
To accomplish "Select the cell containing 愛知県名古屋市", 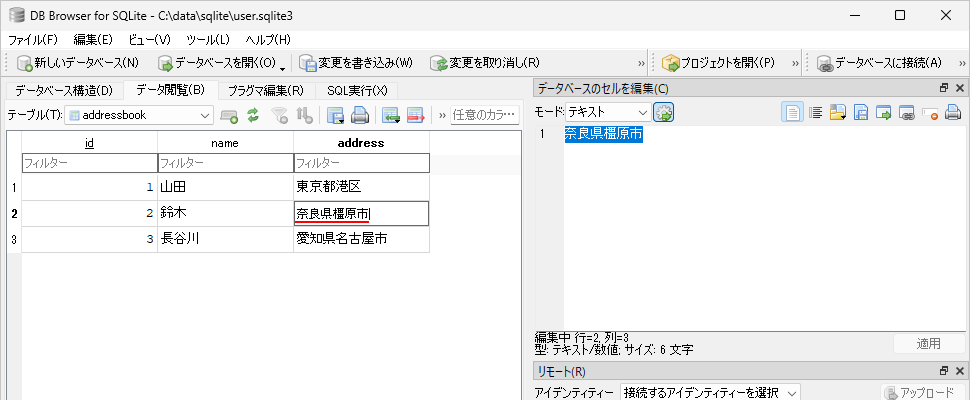I will click(361, 239).
